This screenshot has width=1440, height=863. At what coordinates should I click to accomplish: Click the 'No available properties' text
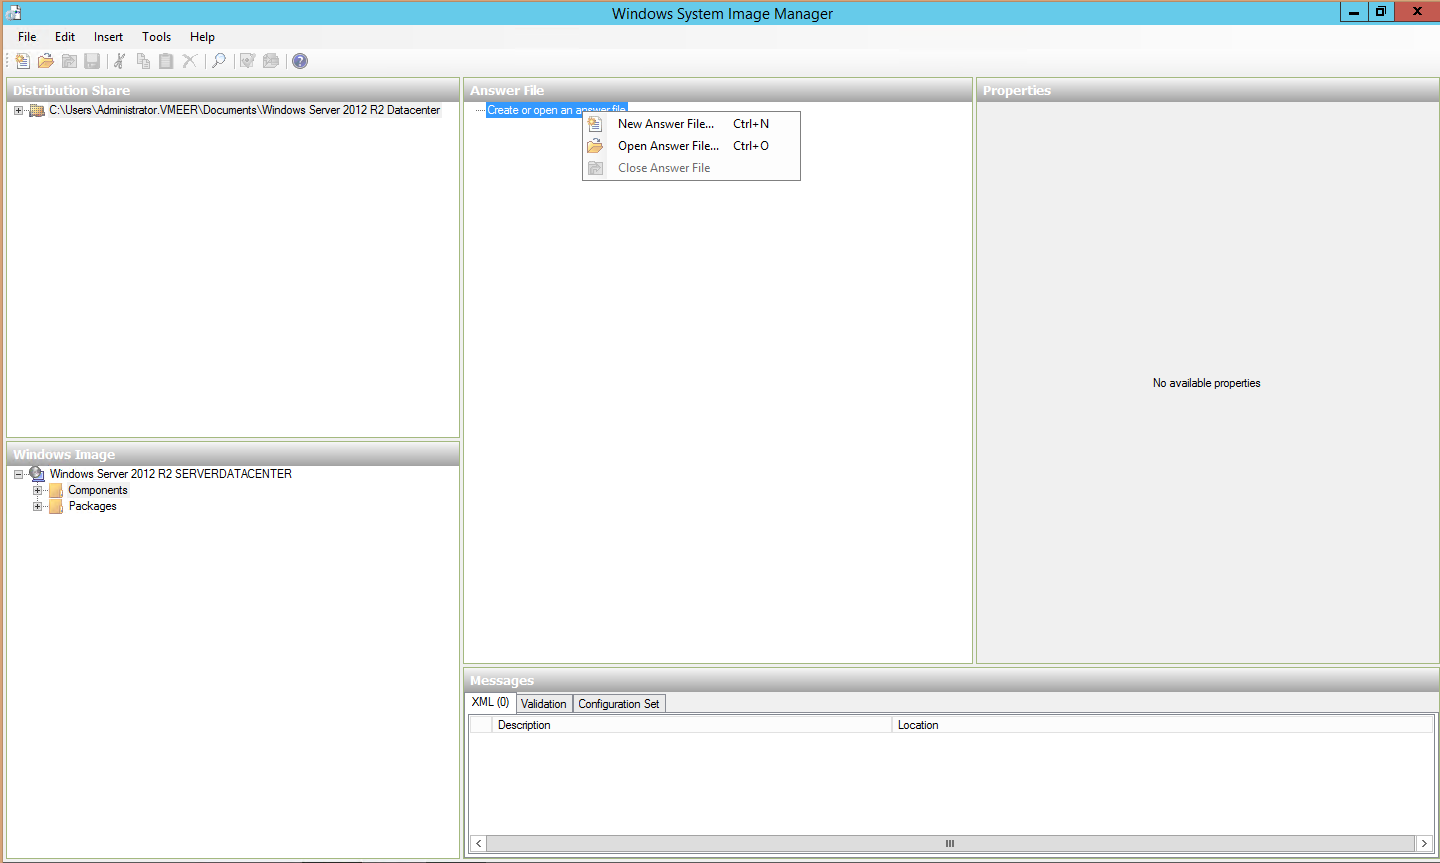pos(1206,383)
